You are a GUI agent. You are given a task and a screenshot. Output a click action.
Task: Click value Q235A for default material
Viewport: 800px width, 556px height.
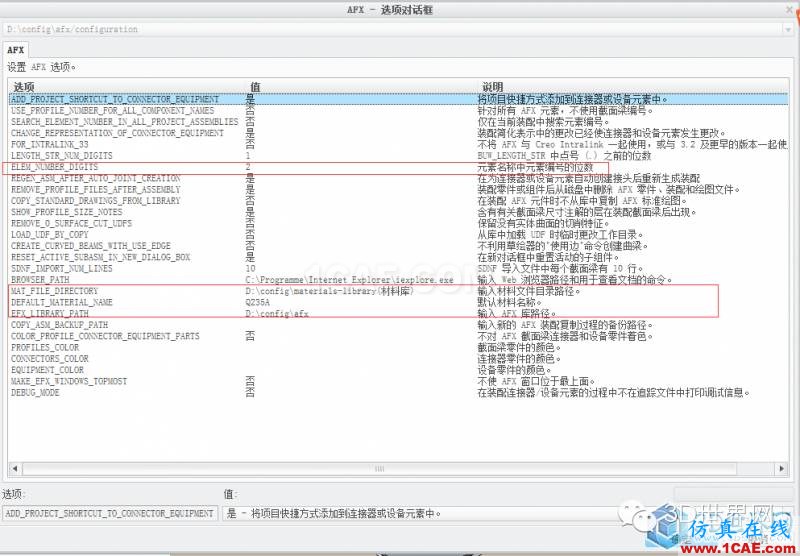click(258, 302)
